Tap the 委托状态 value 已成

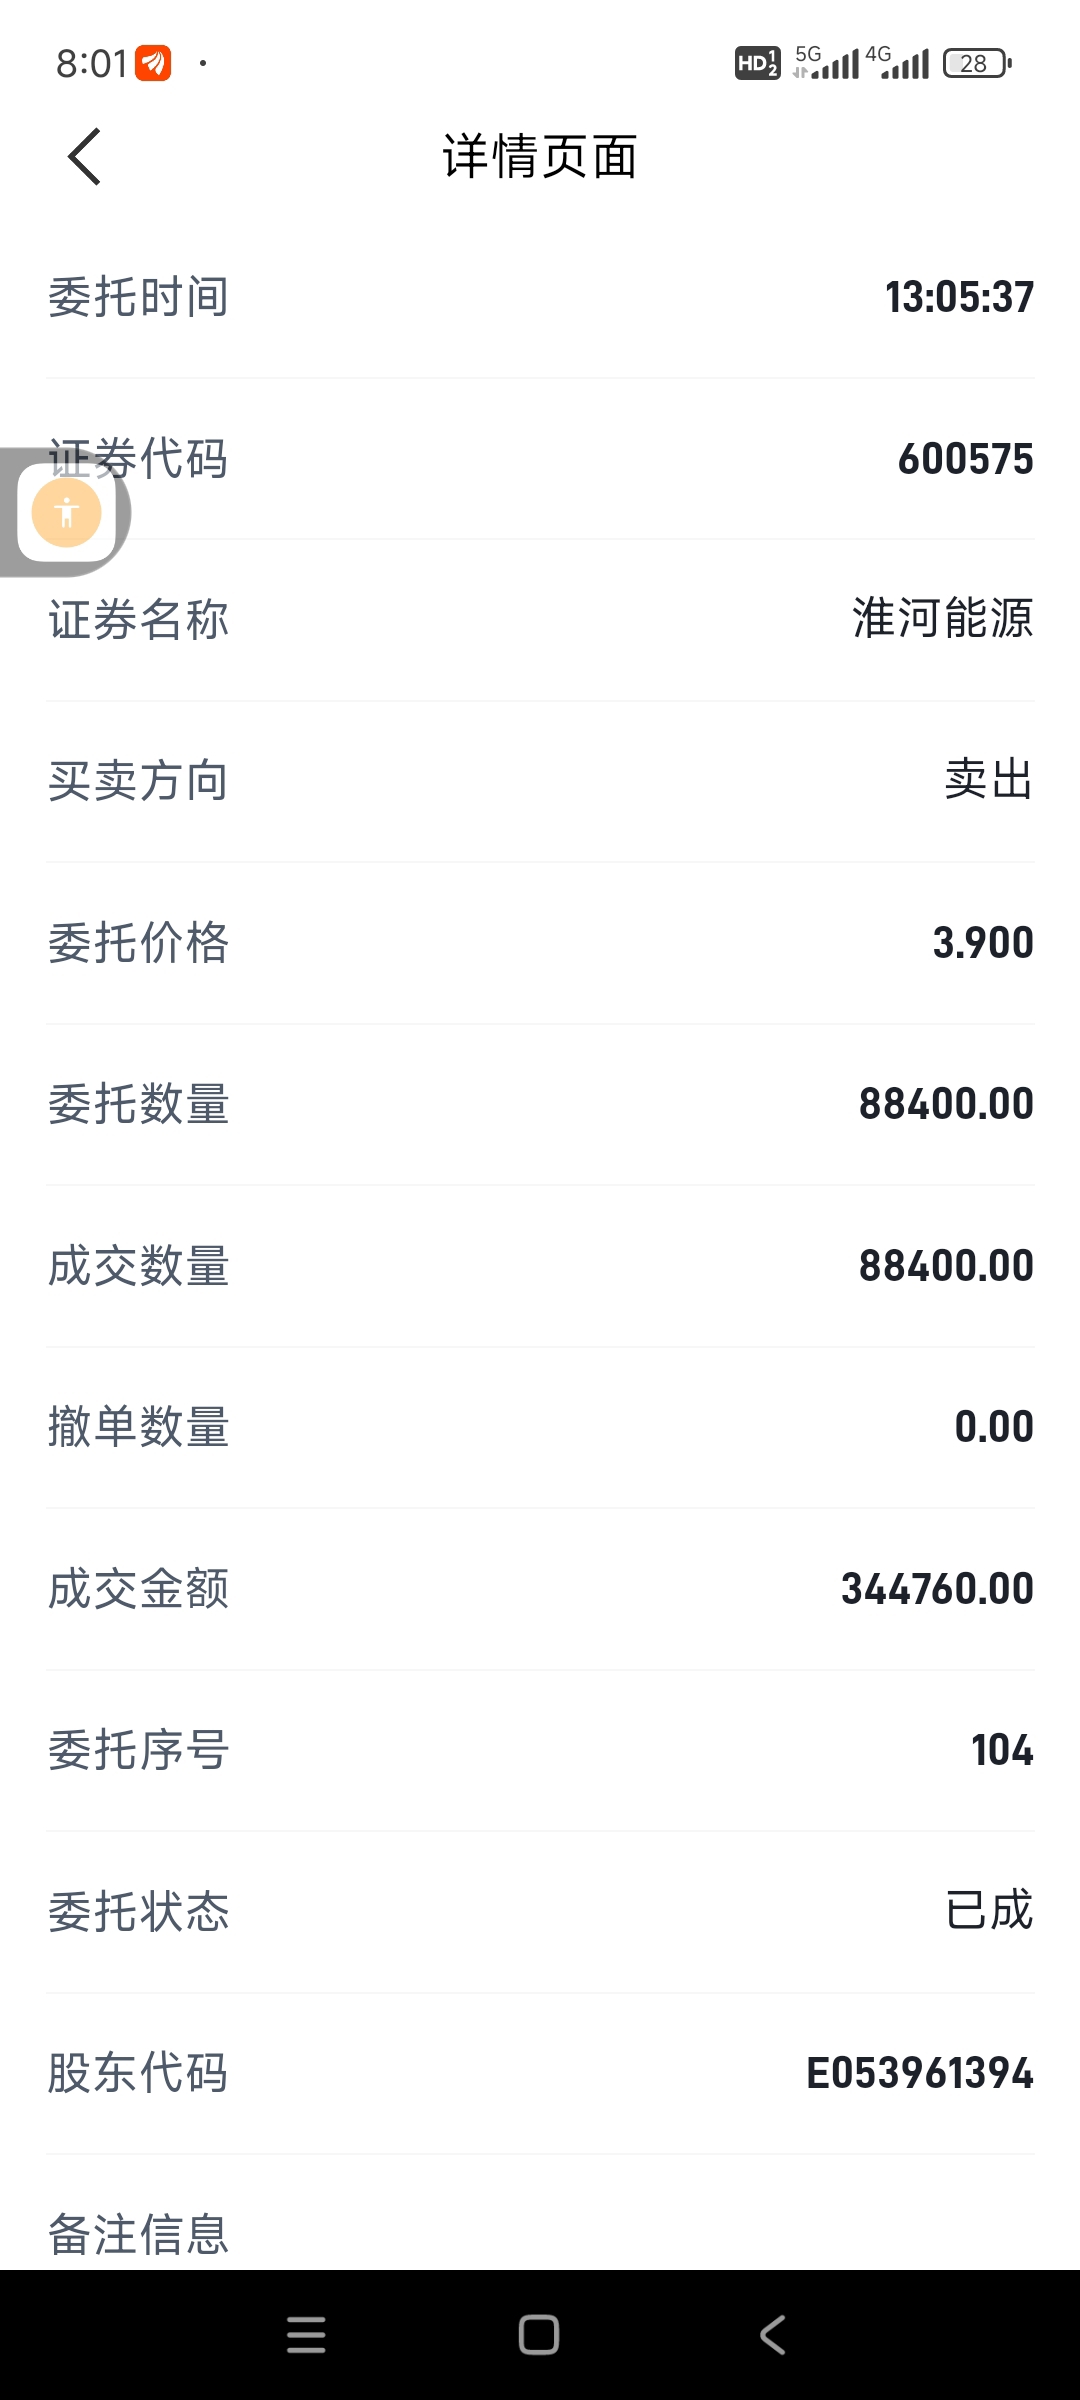[x=989, y=1911]
